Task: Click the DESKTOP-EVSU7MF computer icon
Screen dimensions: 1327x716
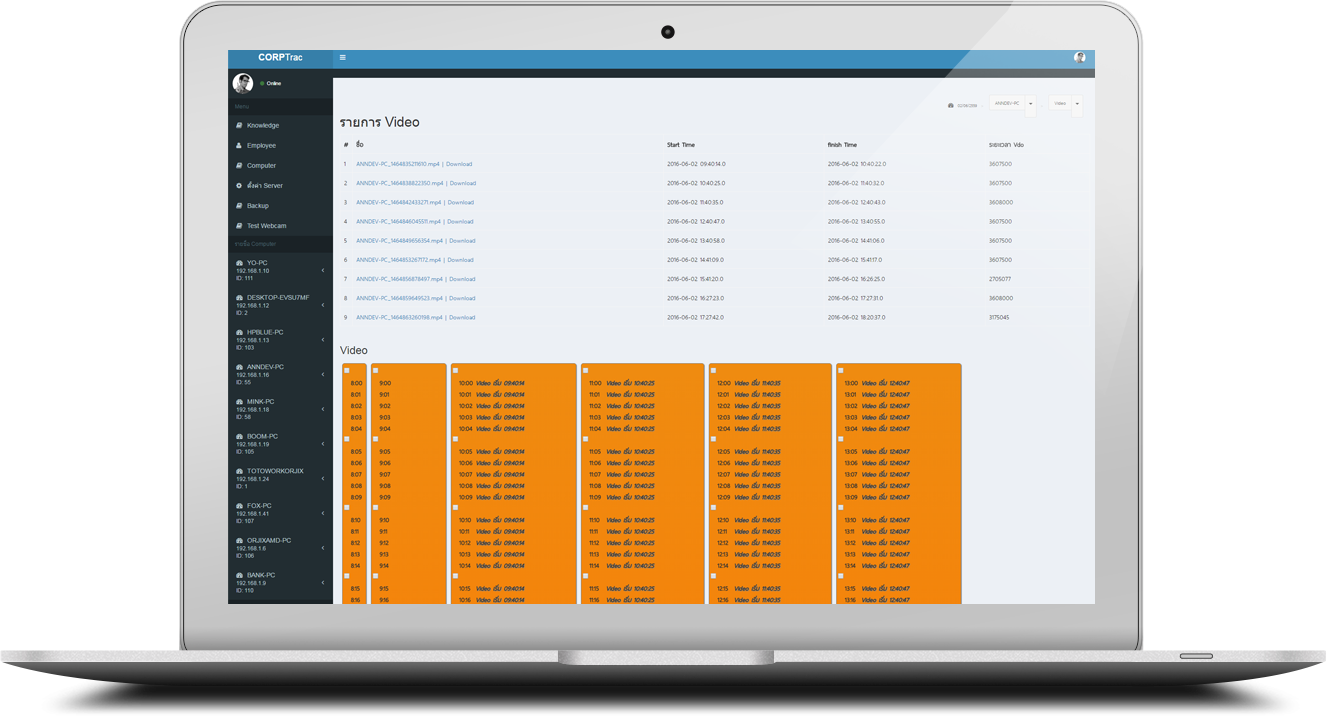Action: pyautogui.click(x=239, y=298)
